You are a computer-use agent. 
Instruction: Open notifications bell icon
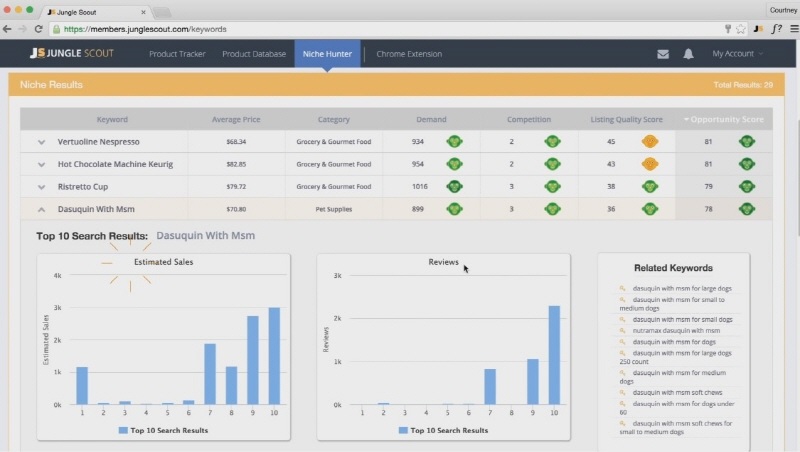coord(688,54)
